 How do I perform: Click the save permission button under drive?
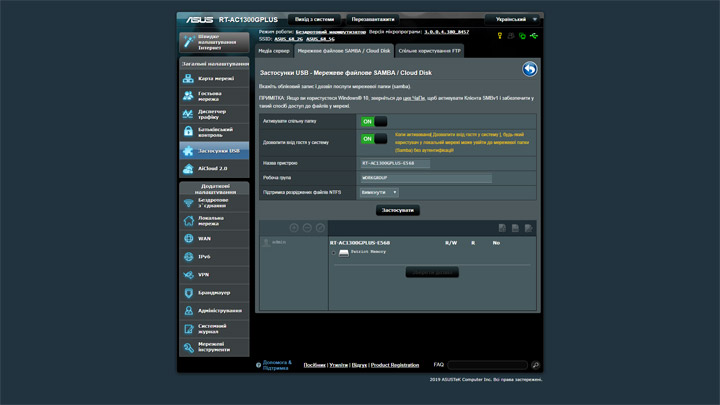tap(432, 272)
